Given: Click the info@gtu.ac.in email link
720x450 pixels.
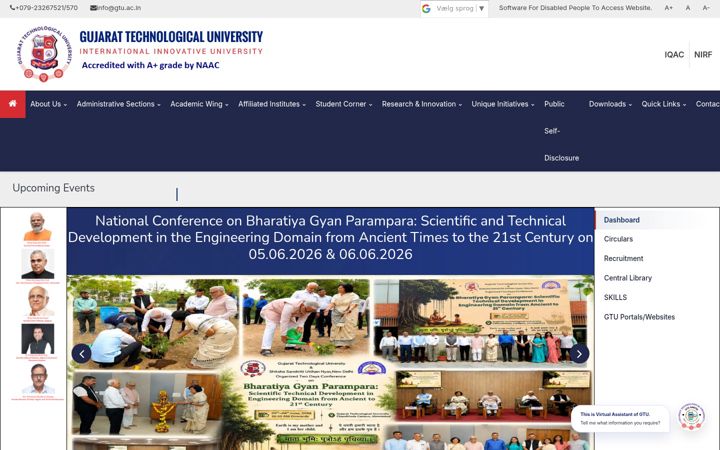Looking at the screenshot, I should pyautogui.click(x=116, y=8).
